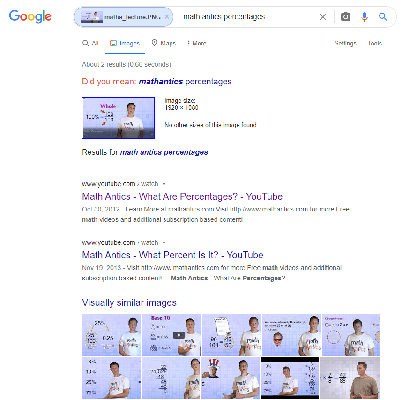410x400 pixels.
Task: Open the Base 10 similar image thumbnail
Action: [x=171, y=335]
